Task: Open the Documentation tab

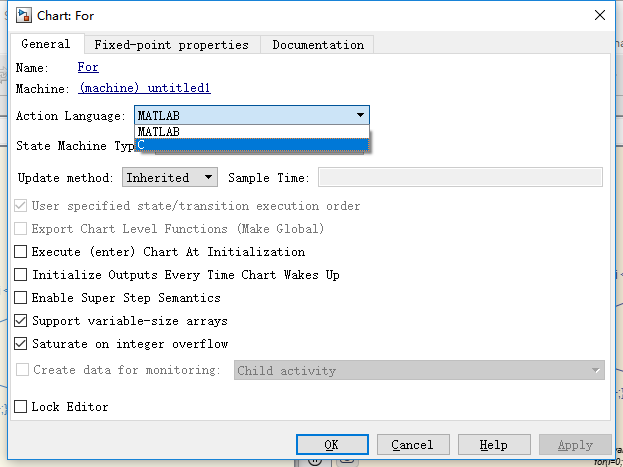Action: click(x=318, y=45)
